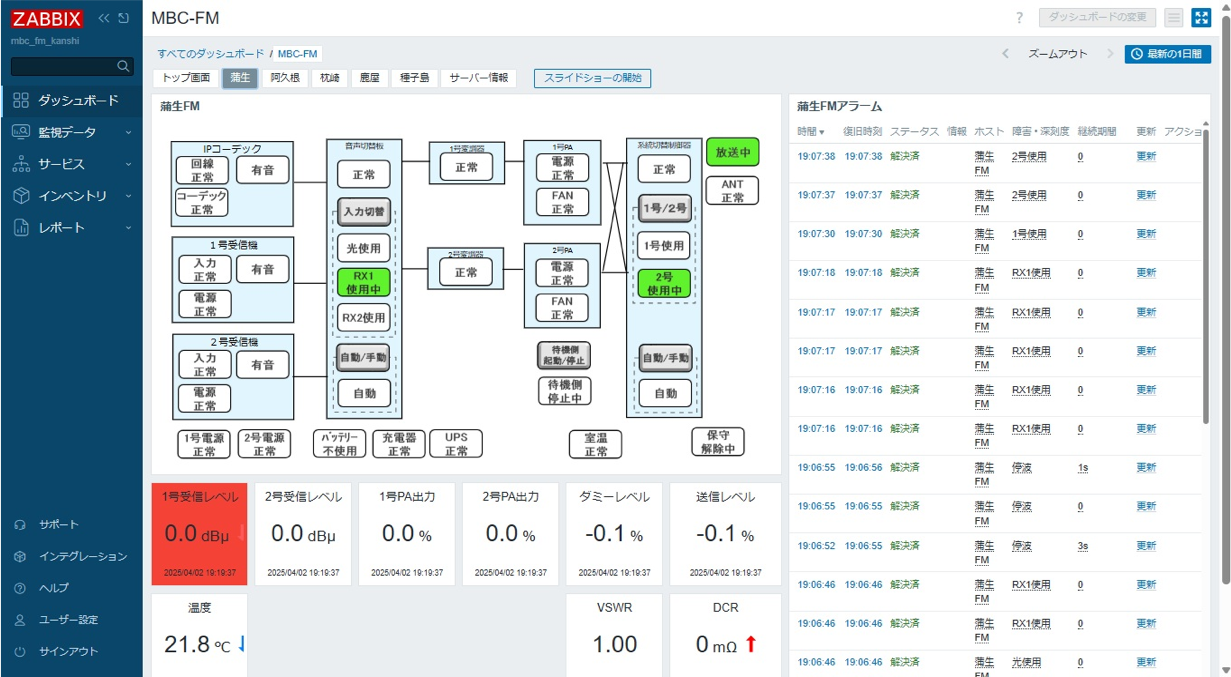The width and height of the screenshot is (1231, 677).
Task: Switch to the 種子島 tab
Action: tap(414, 78)
